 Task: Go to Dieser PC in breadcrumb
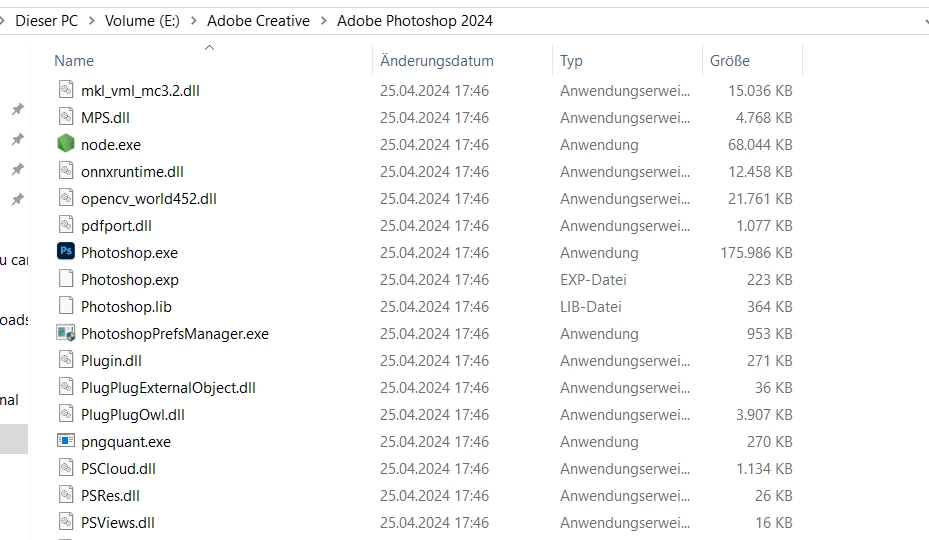[46, 21]
